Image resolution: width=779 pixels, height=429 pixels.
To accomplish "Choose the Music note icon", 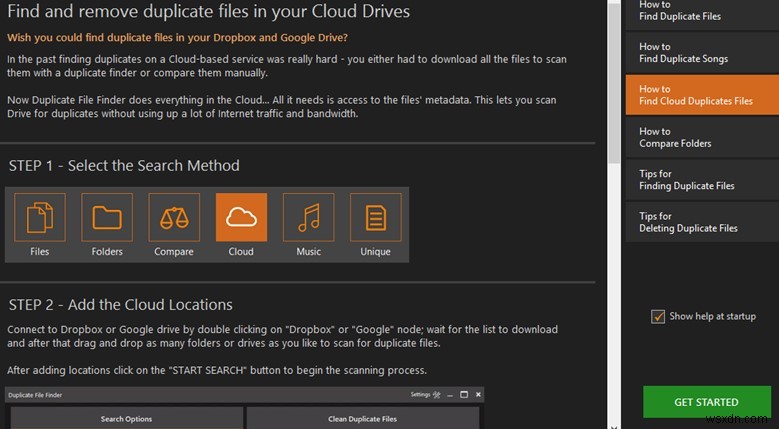I will pos(309,219).
